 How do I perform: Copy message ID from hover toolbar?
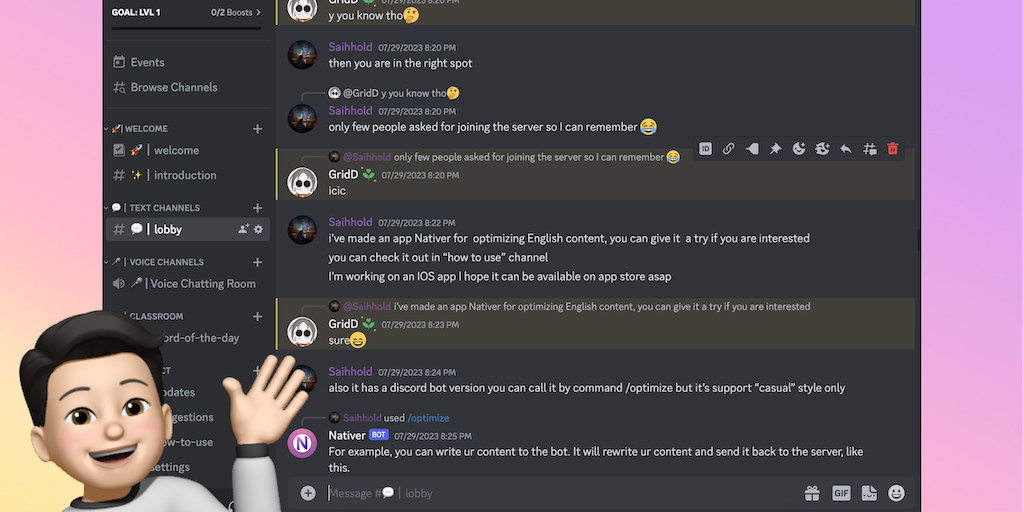tap(705, 149)
